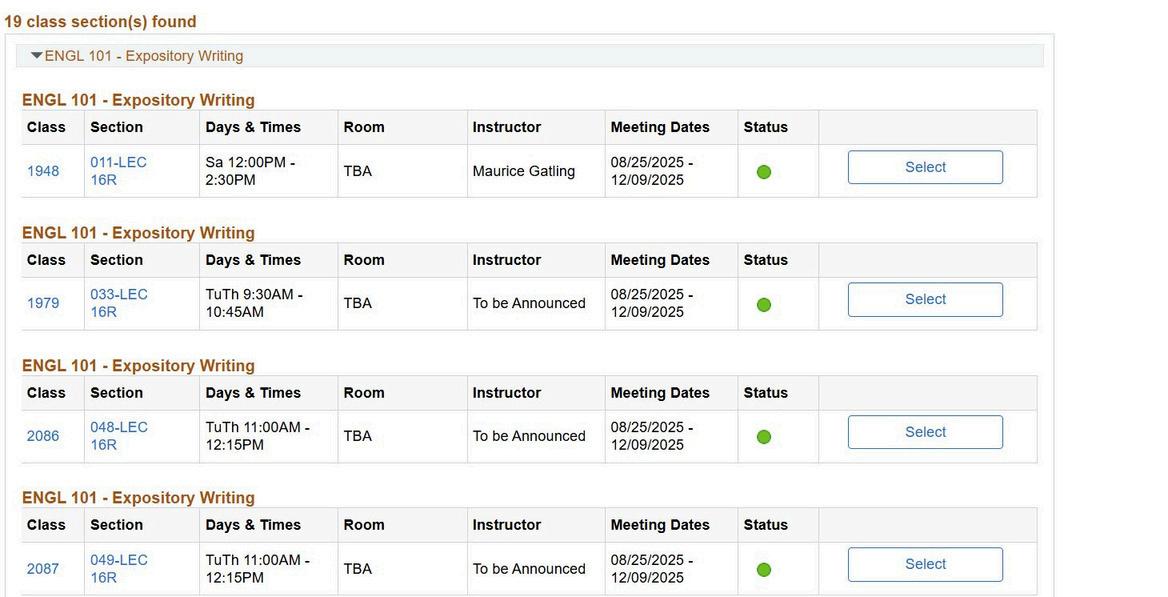1168x597 pixels.
Task: Open class number 2086 link
Action: click(43, 436)
